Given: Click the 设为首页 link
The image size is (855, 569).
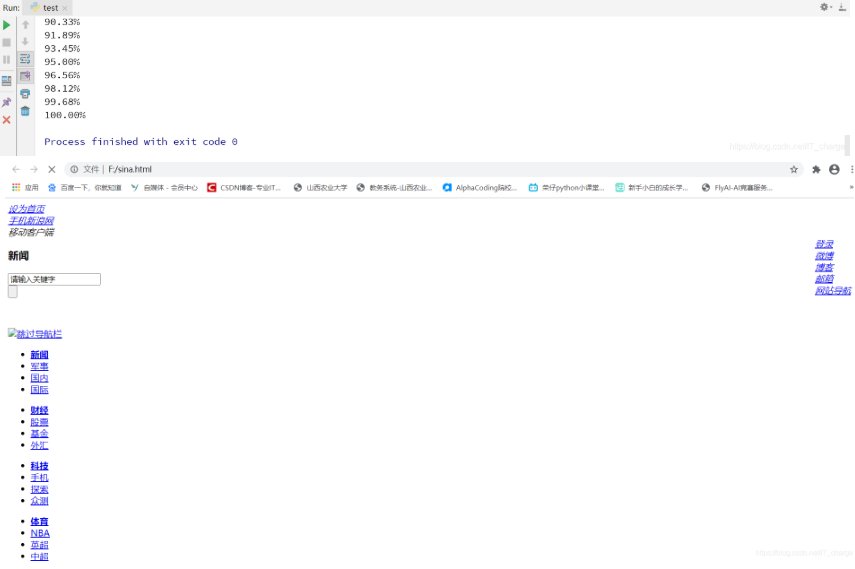Looking at the screenshot, I should tap(26, 209).
